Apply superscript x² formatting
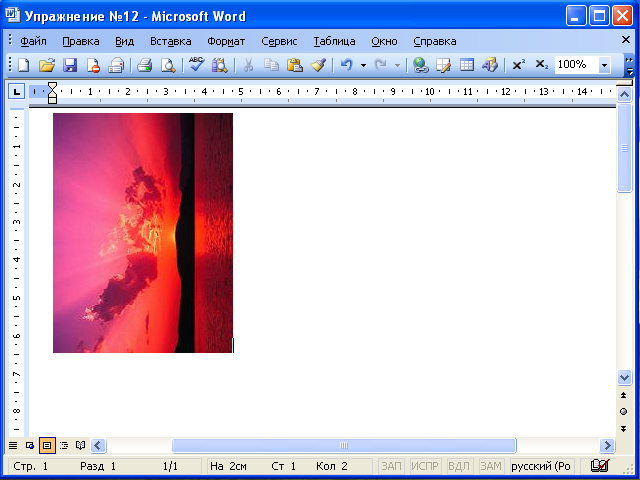The width and height of the screenshot is (640, 480). [x=518, y=64]
